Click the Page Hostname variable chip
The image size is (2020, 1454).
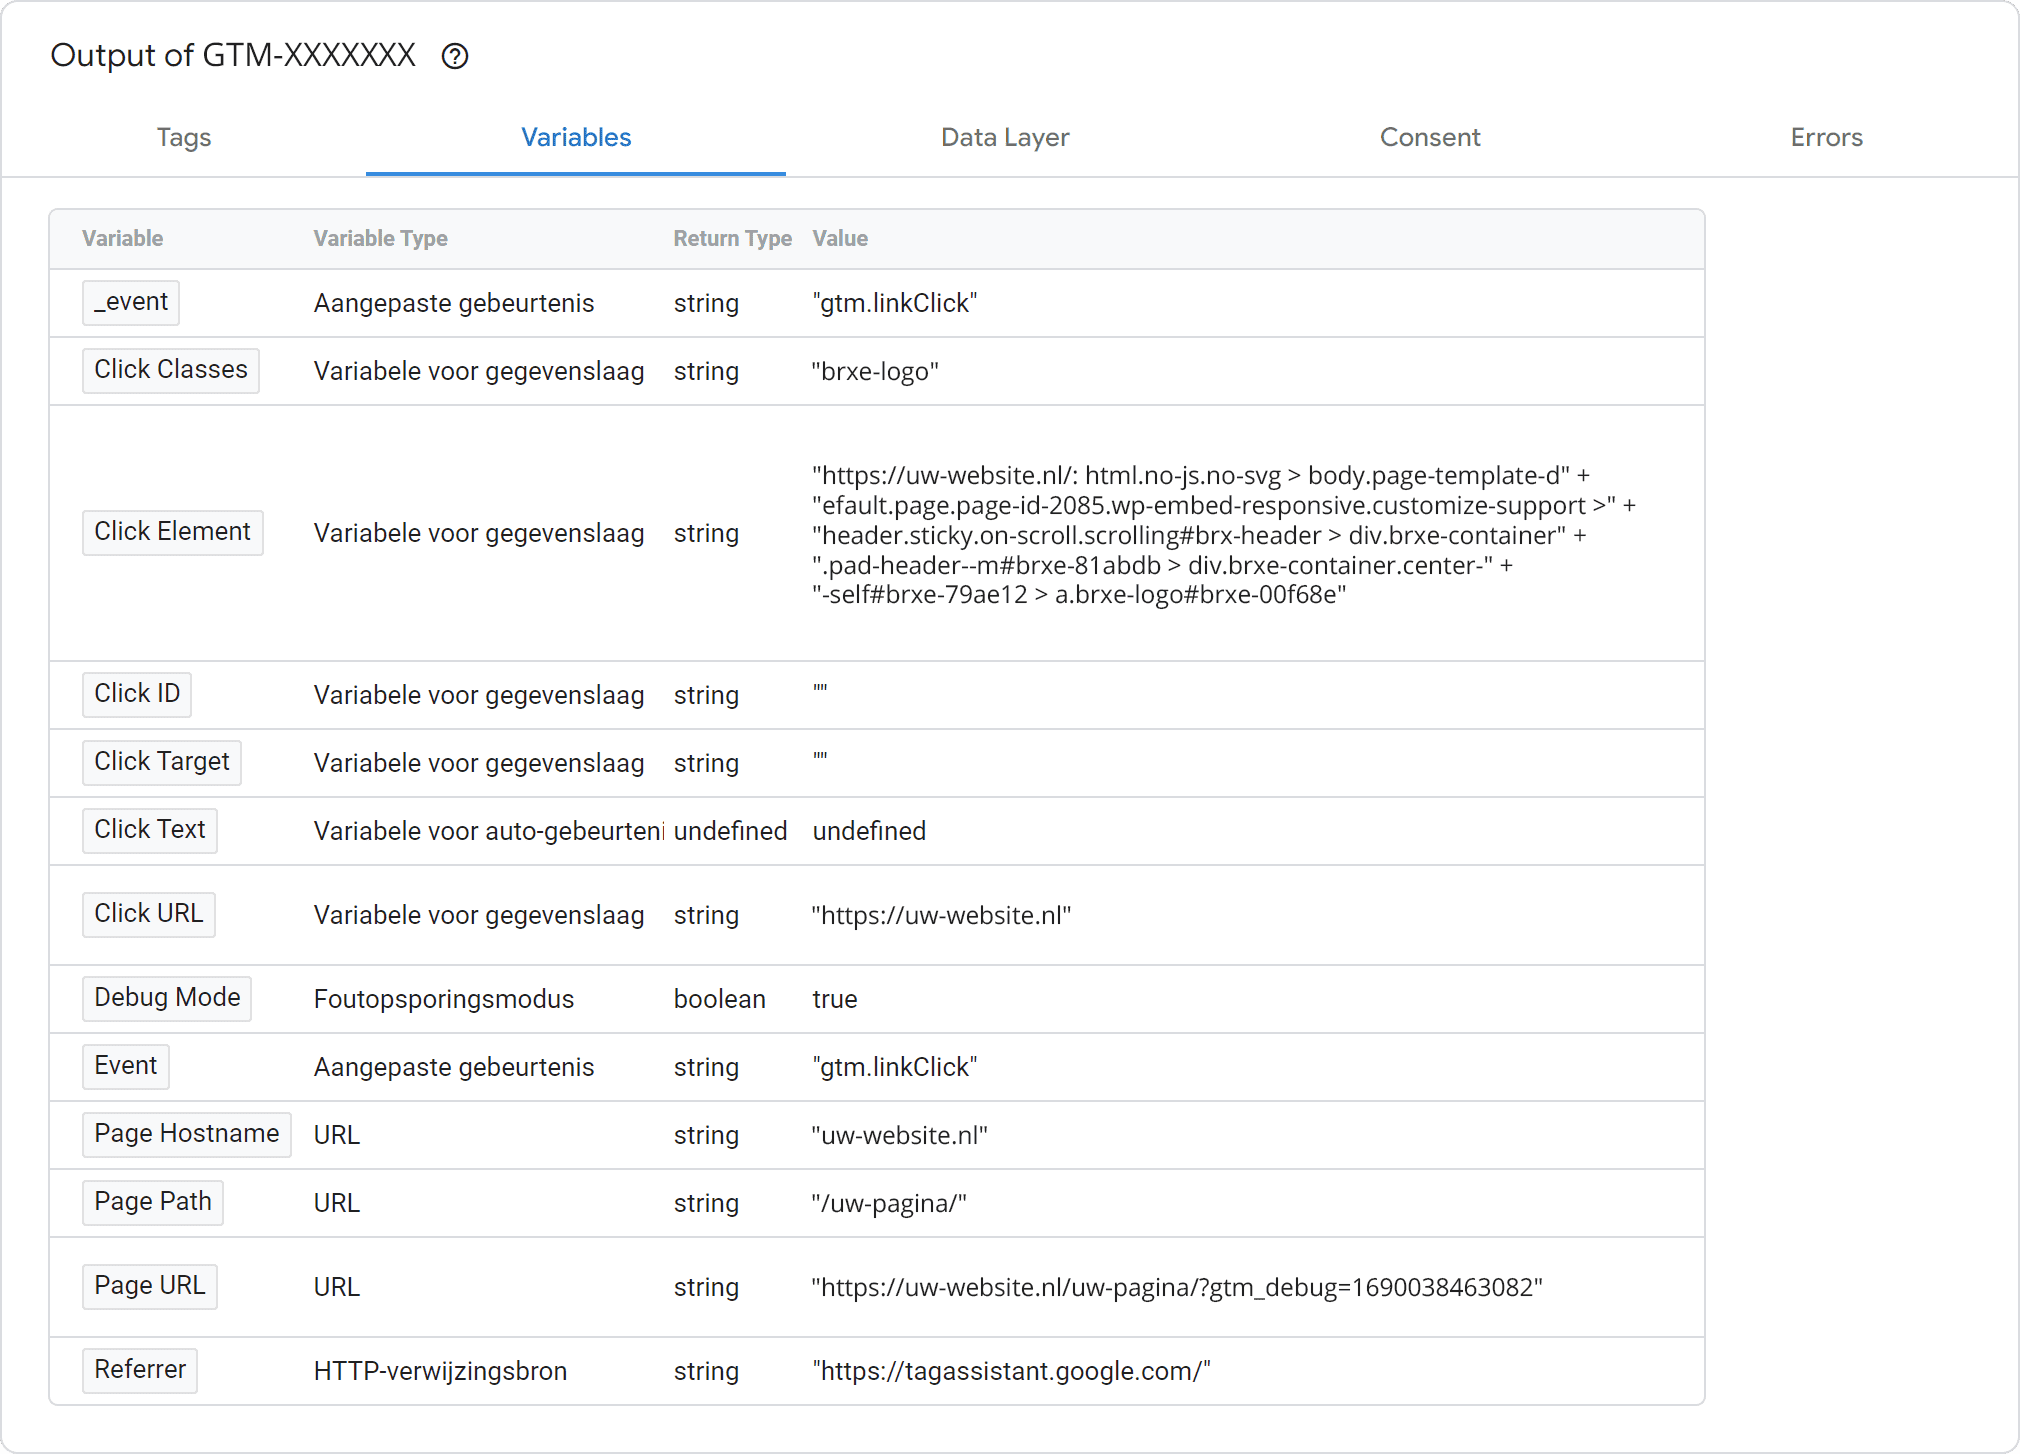pos(187,1134)
